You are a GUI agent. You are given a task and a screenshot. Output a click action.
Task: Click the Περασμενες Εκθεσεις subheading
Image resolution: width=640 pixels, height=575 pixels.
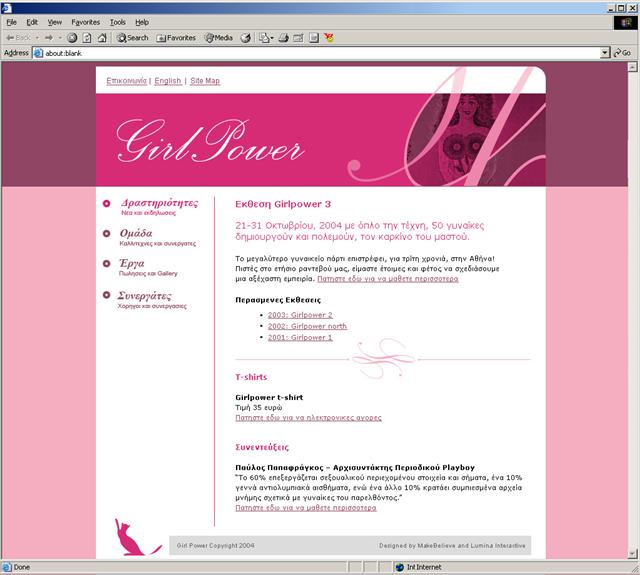[x=278, y=300]
